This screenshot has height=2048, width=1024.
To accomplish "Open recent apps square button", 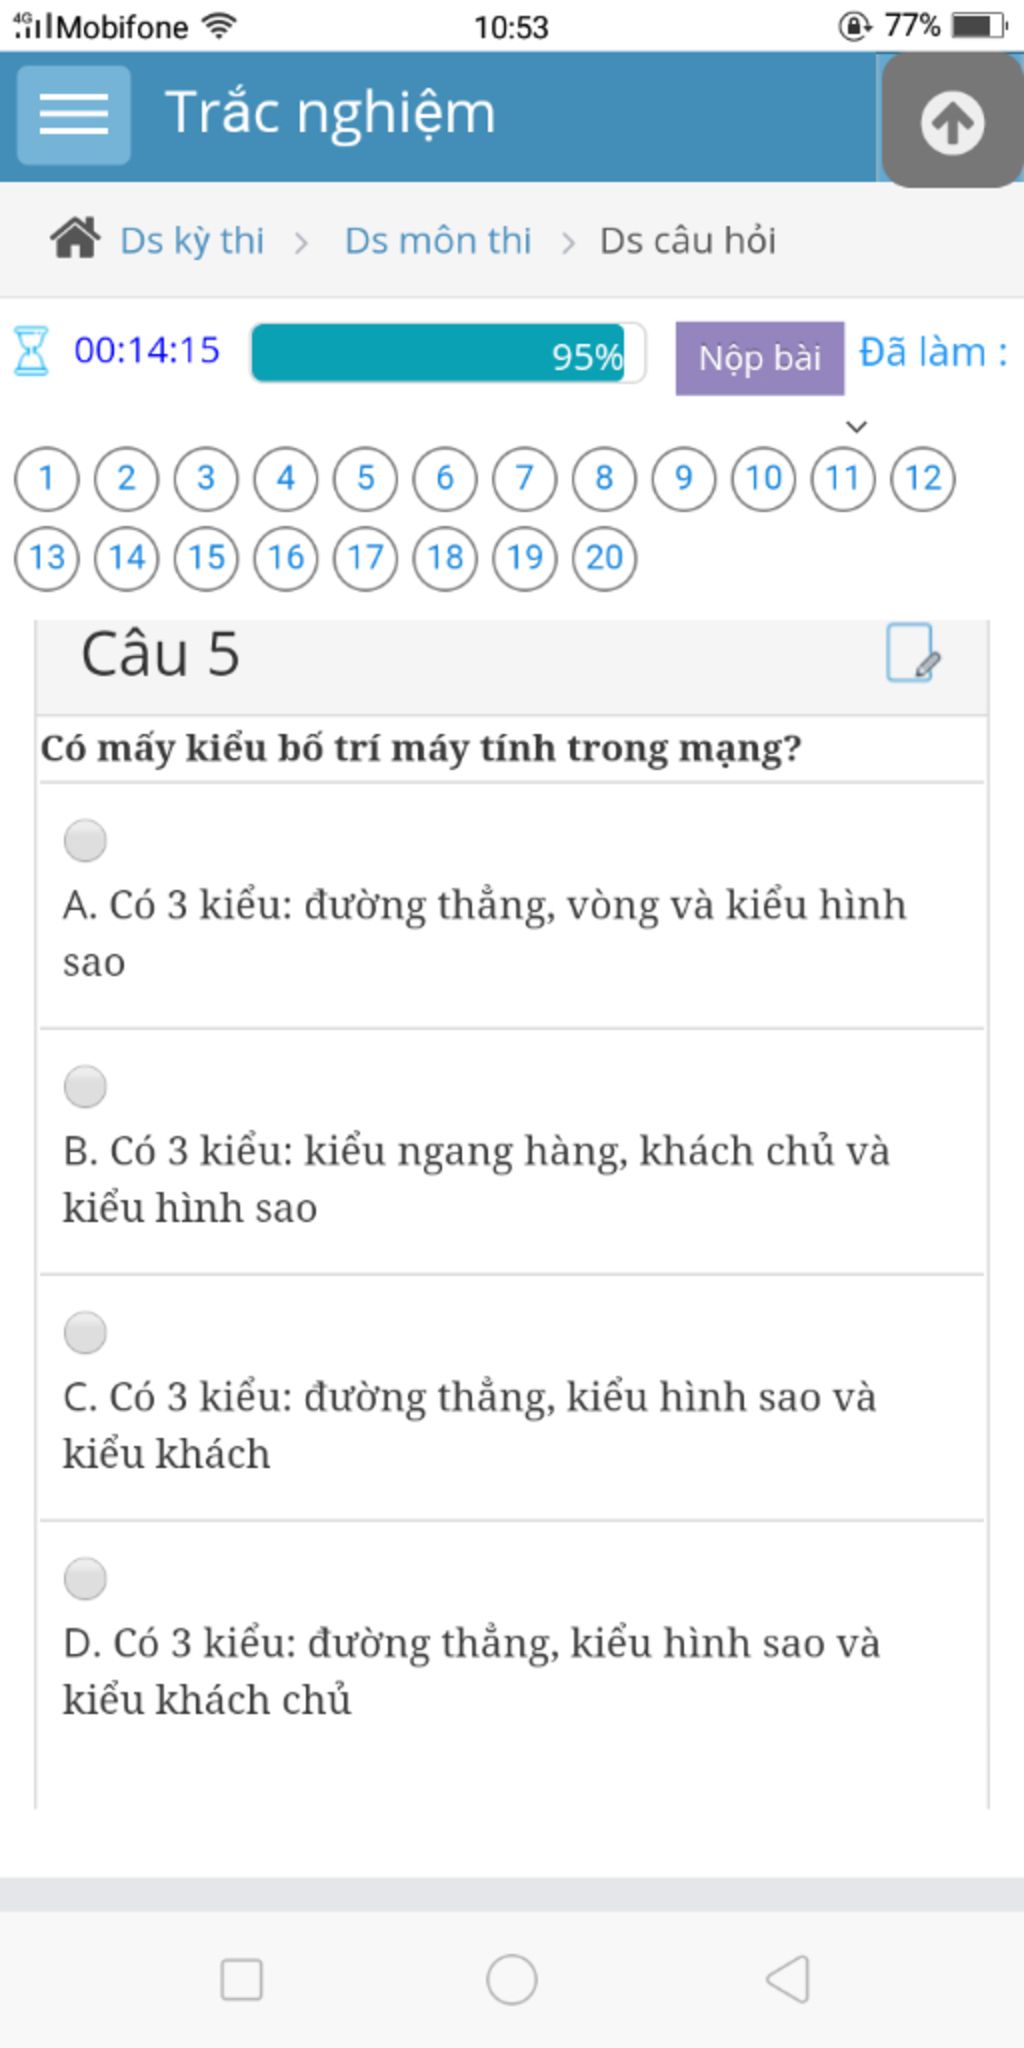I will pos(241,1979).
